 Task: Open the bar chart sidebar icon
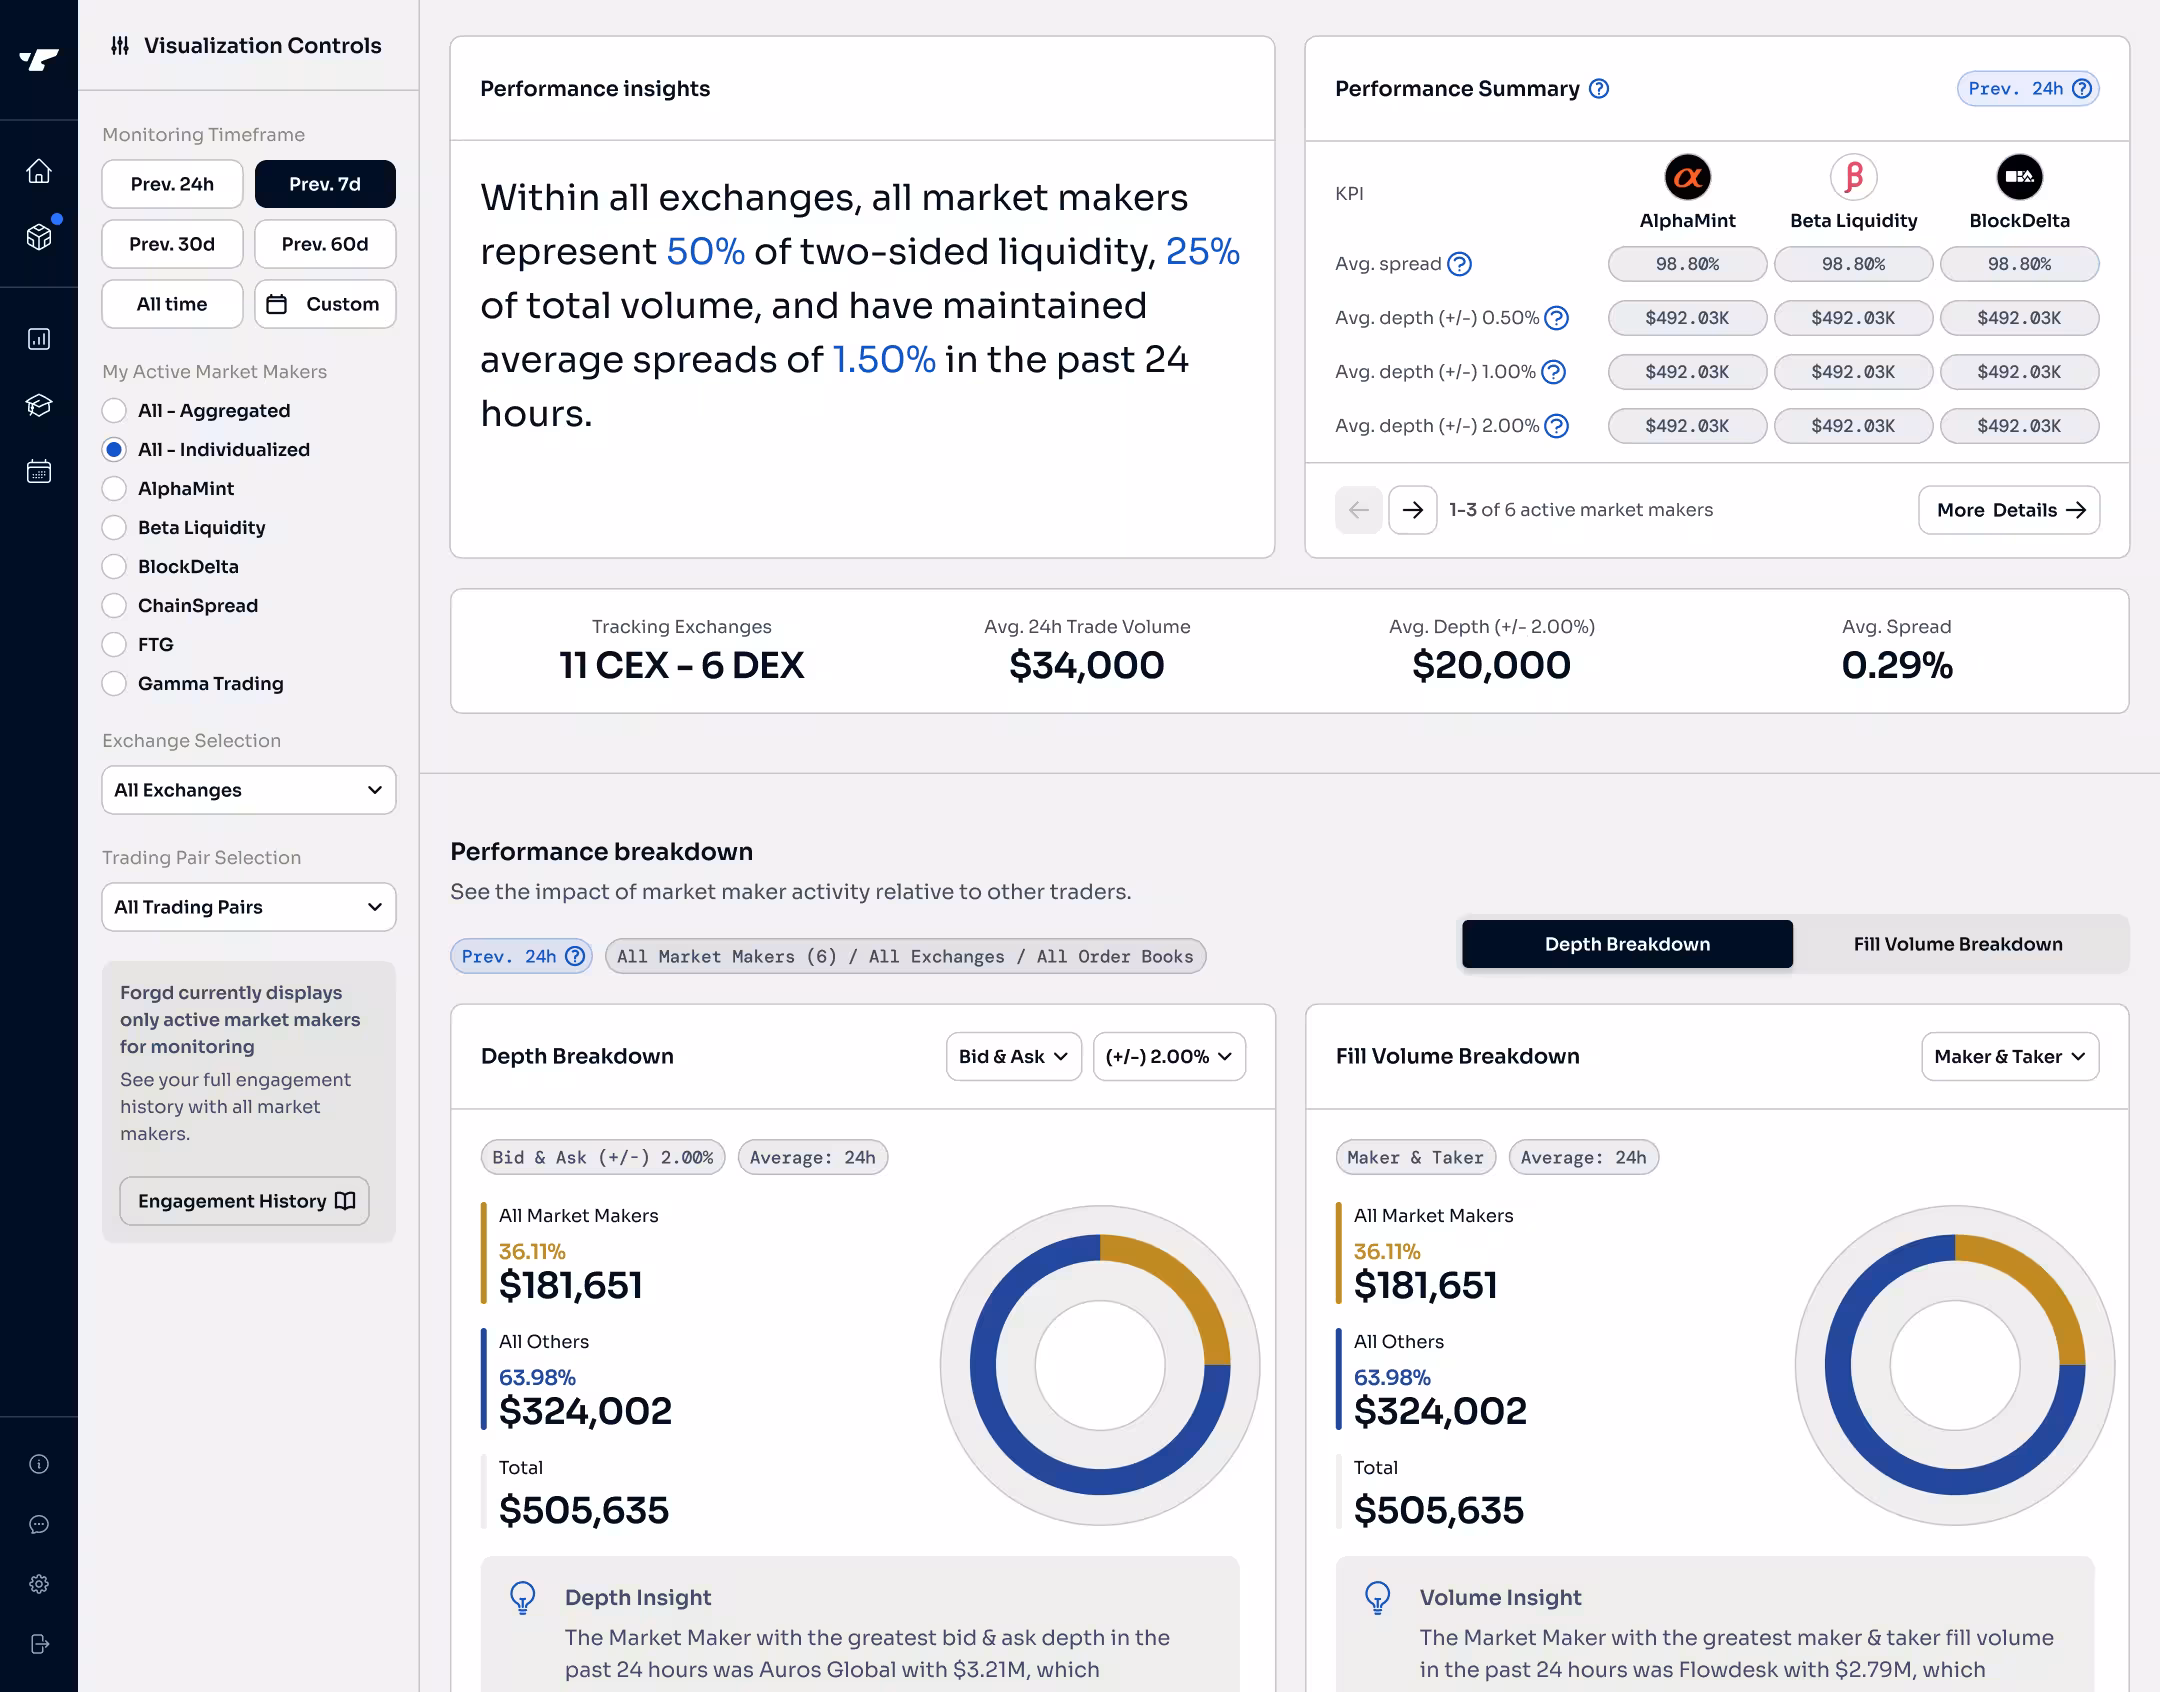[x=39, y=339]
